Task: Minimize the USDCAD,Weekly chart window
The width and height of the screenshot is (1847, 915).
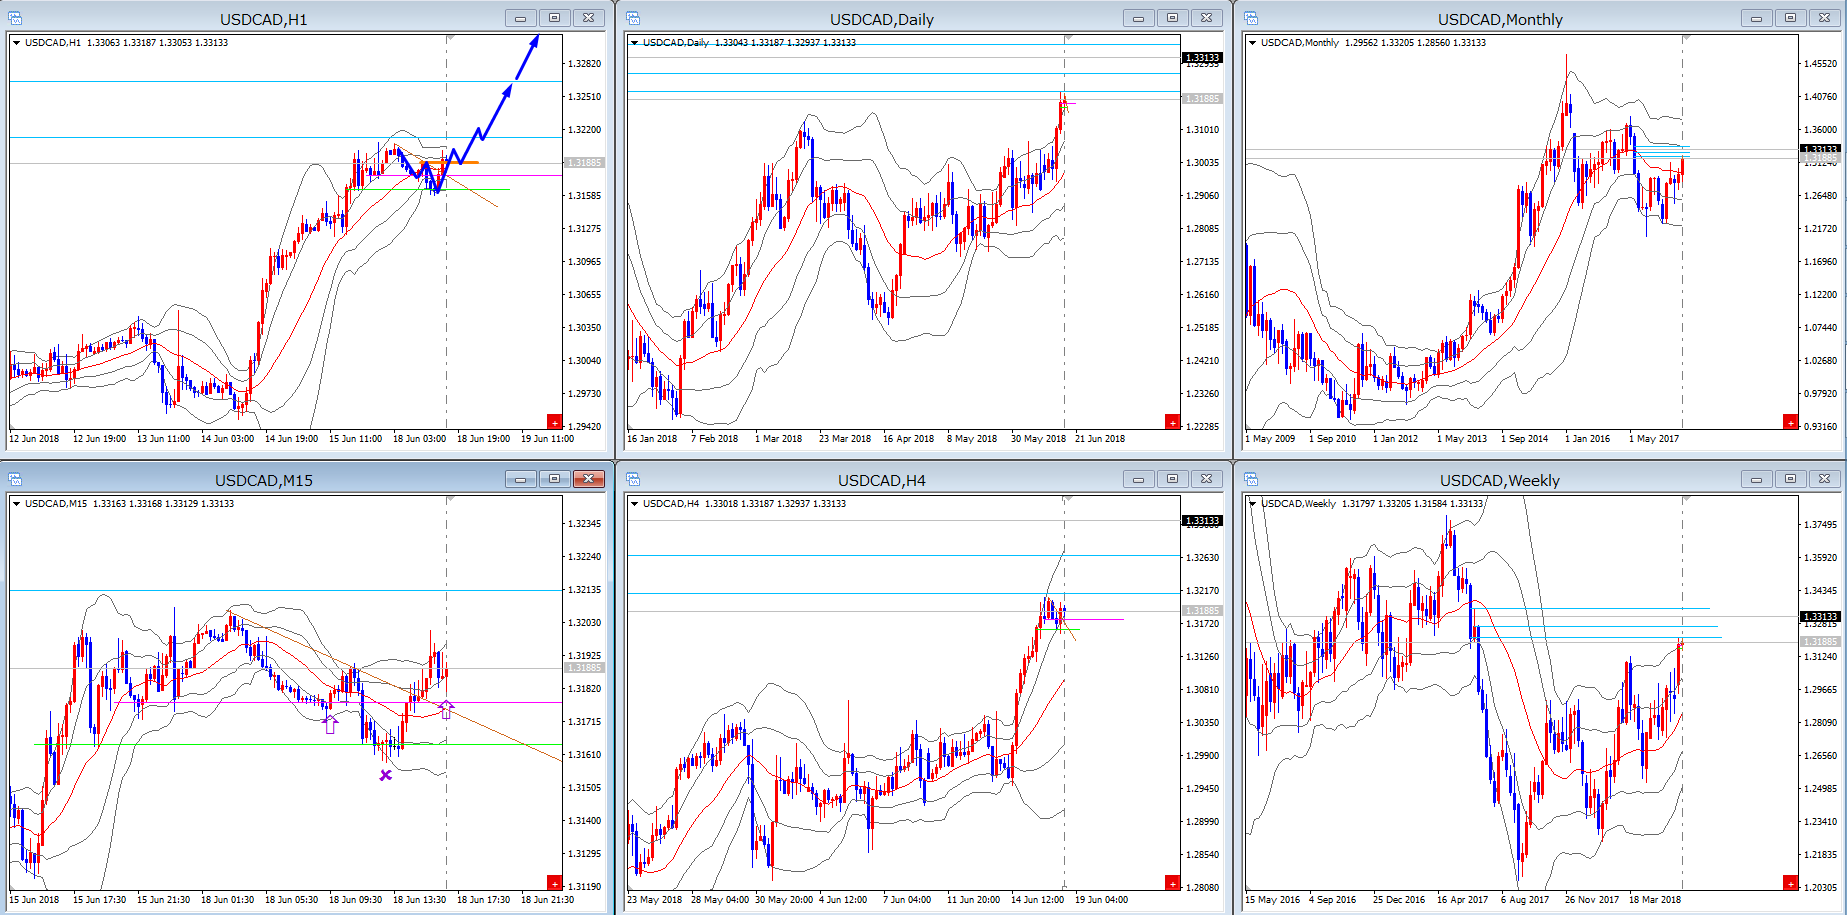Action: pyautogui.click(x=1756, y=480)
